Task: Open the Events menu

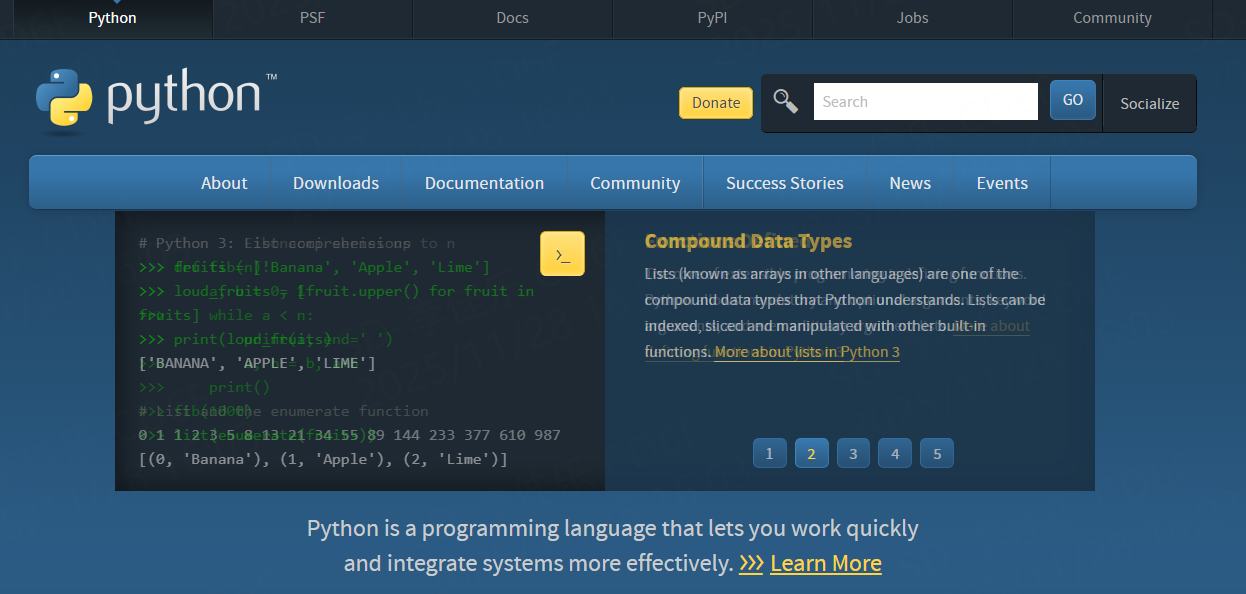Action: (x=1002, y=182)
